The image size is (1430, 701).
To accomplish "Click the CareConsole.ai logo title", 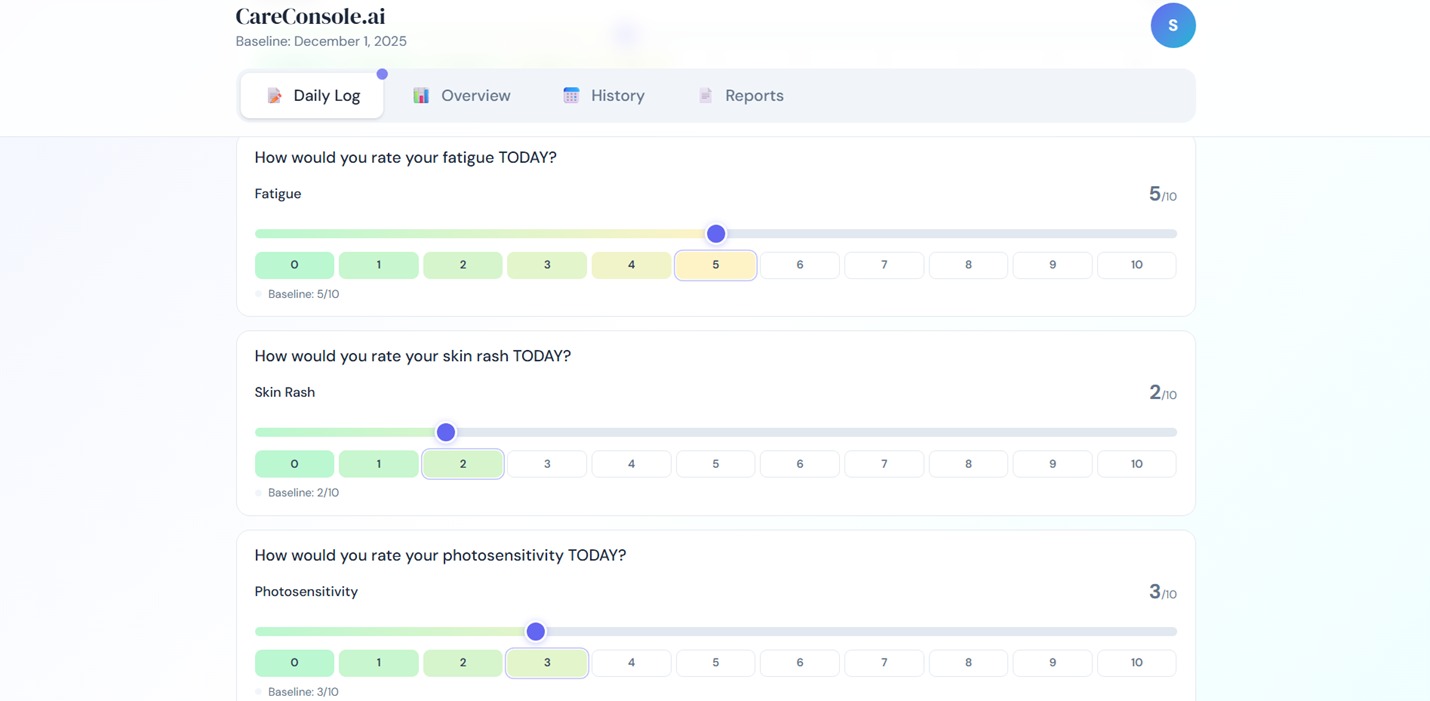I will tap(310, 17).
